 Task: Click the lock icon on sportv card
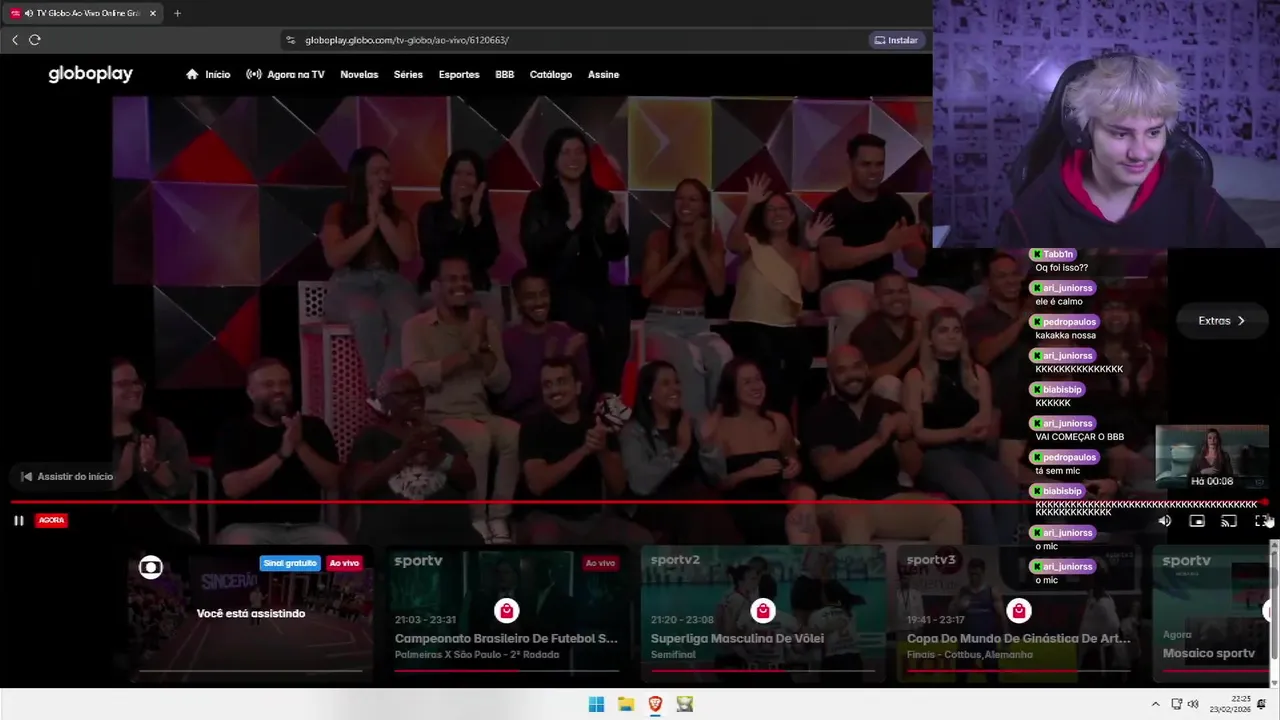506,611
